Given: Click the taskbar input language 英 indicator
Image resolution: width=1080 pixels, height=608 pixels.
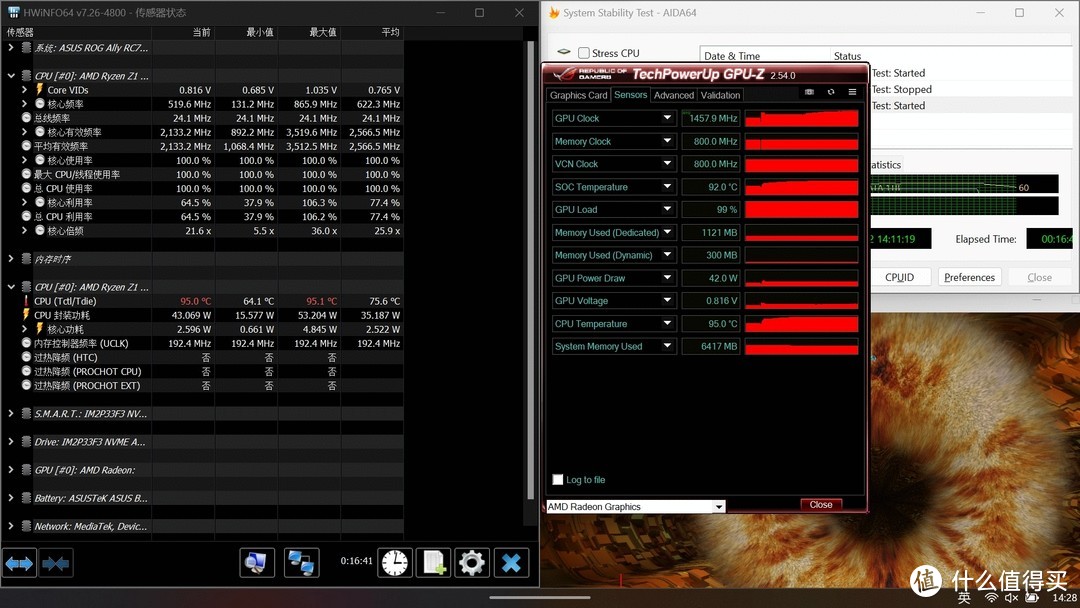Looking at the screenshot, I should tap(964, 598).
